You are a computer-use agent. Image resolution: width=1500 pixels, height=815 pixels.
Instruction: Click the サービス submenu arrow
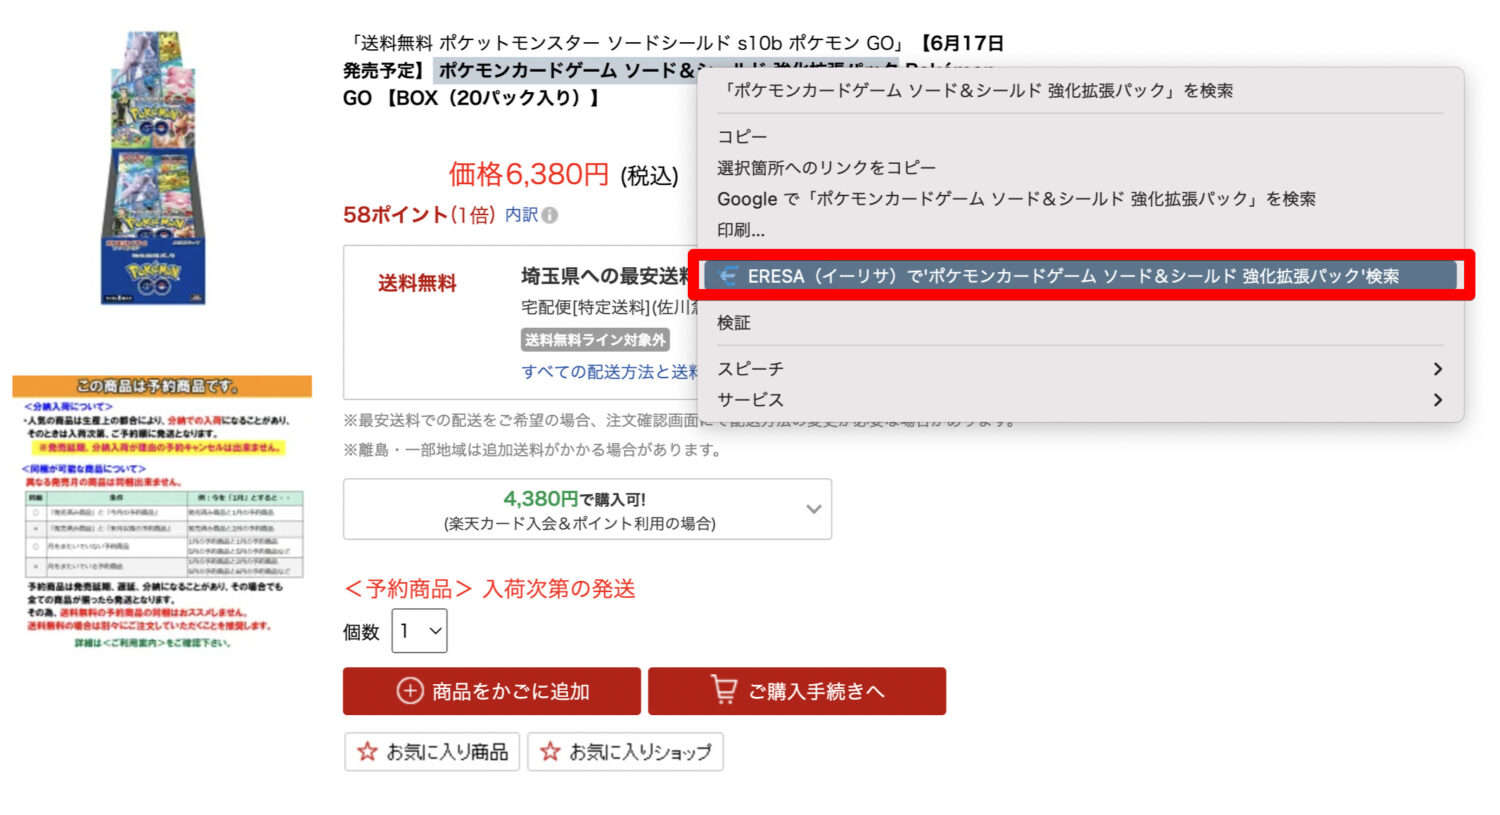(1437, 400)
